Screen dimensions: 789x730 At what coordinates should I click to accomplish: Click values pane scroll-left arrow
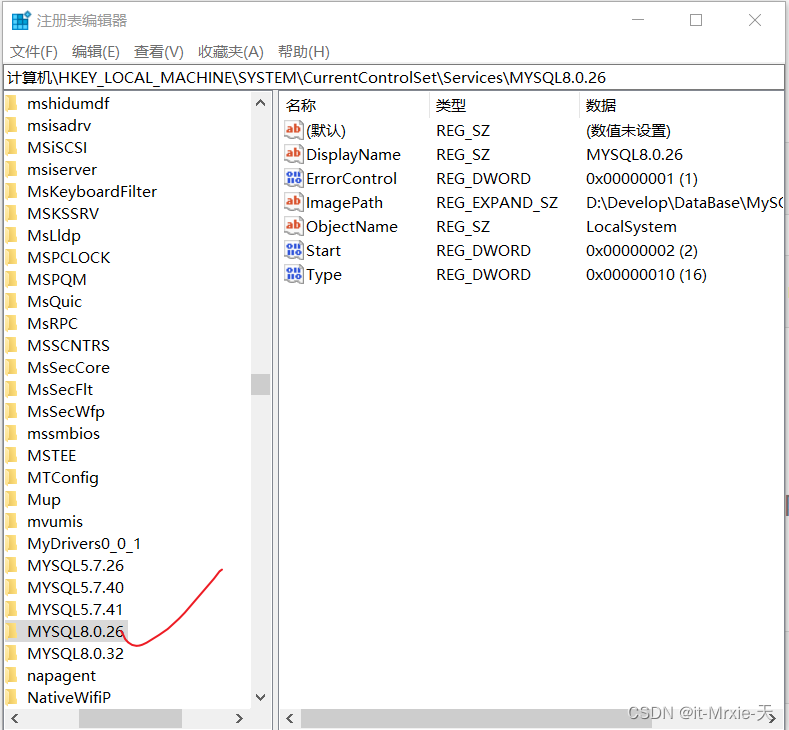pyautogui.click(x=289, y=718)
